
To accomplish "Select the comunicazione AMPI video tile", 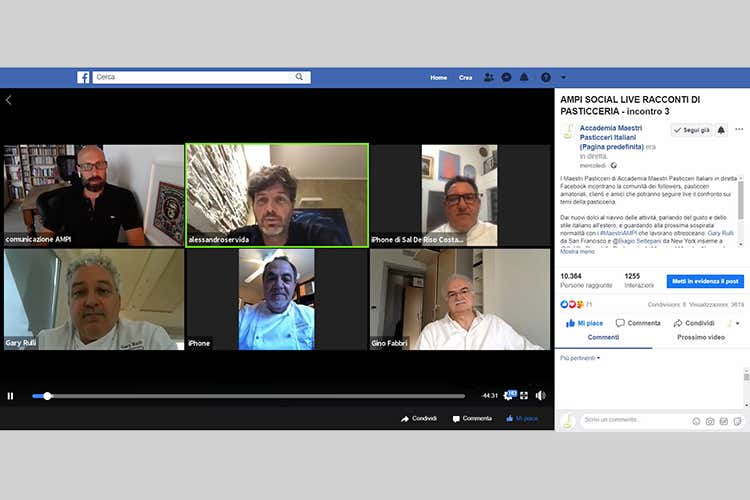I will tap(94, 195).
